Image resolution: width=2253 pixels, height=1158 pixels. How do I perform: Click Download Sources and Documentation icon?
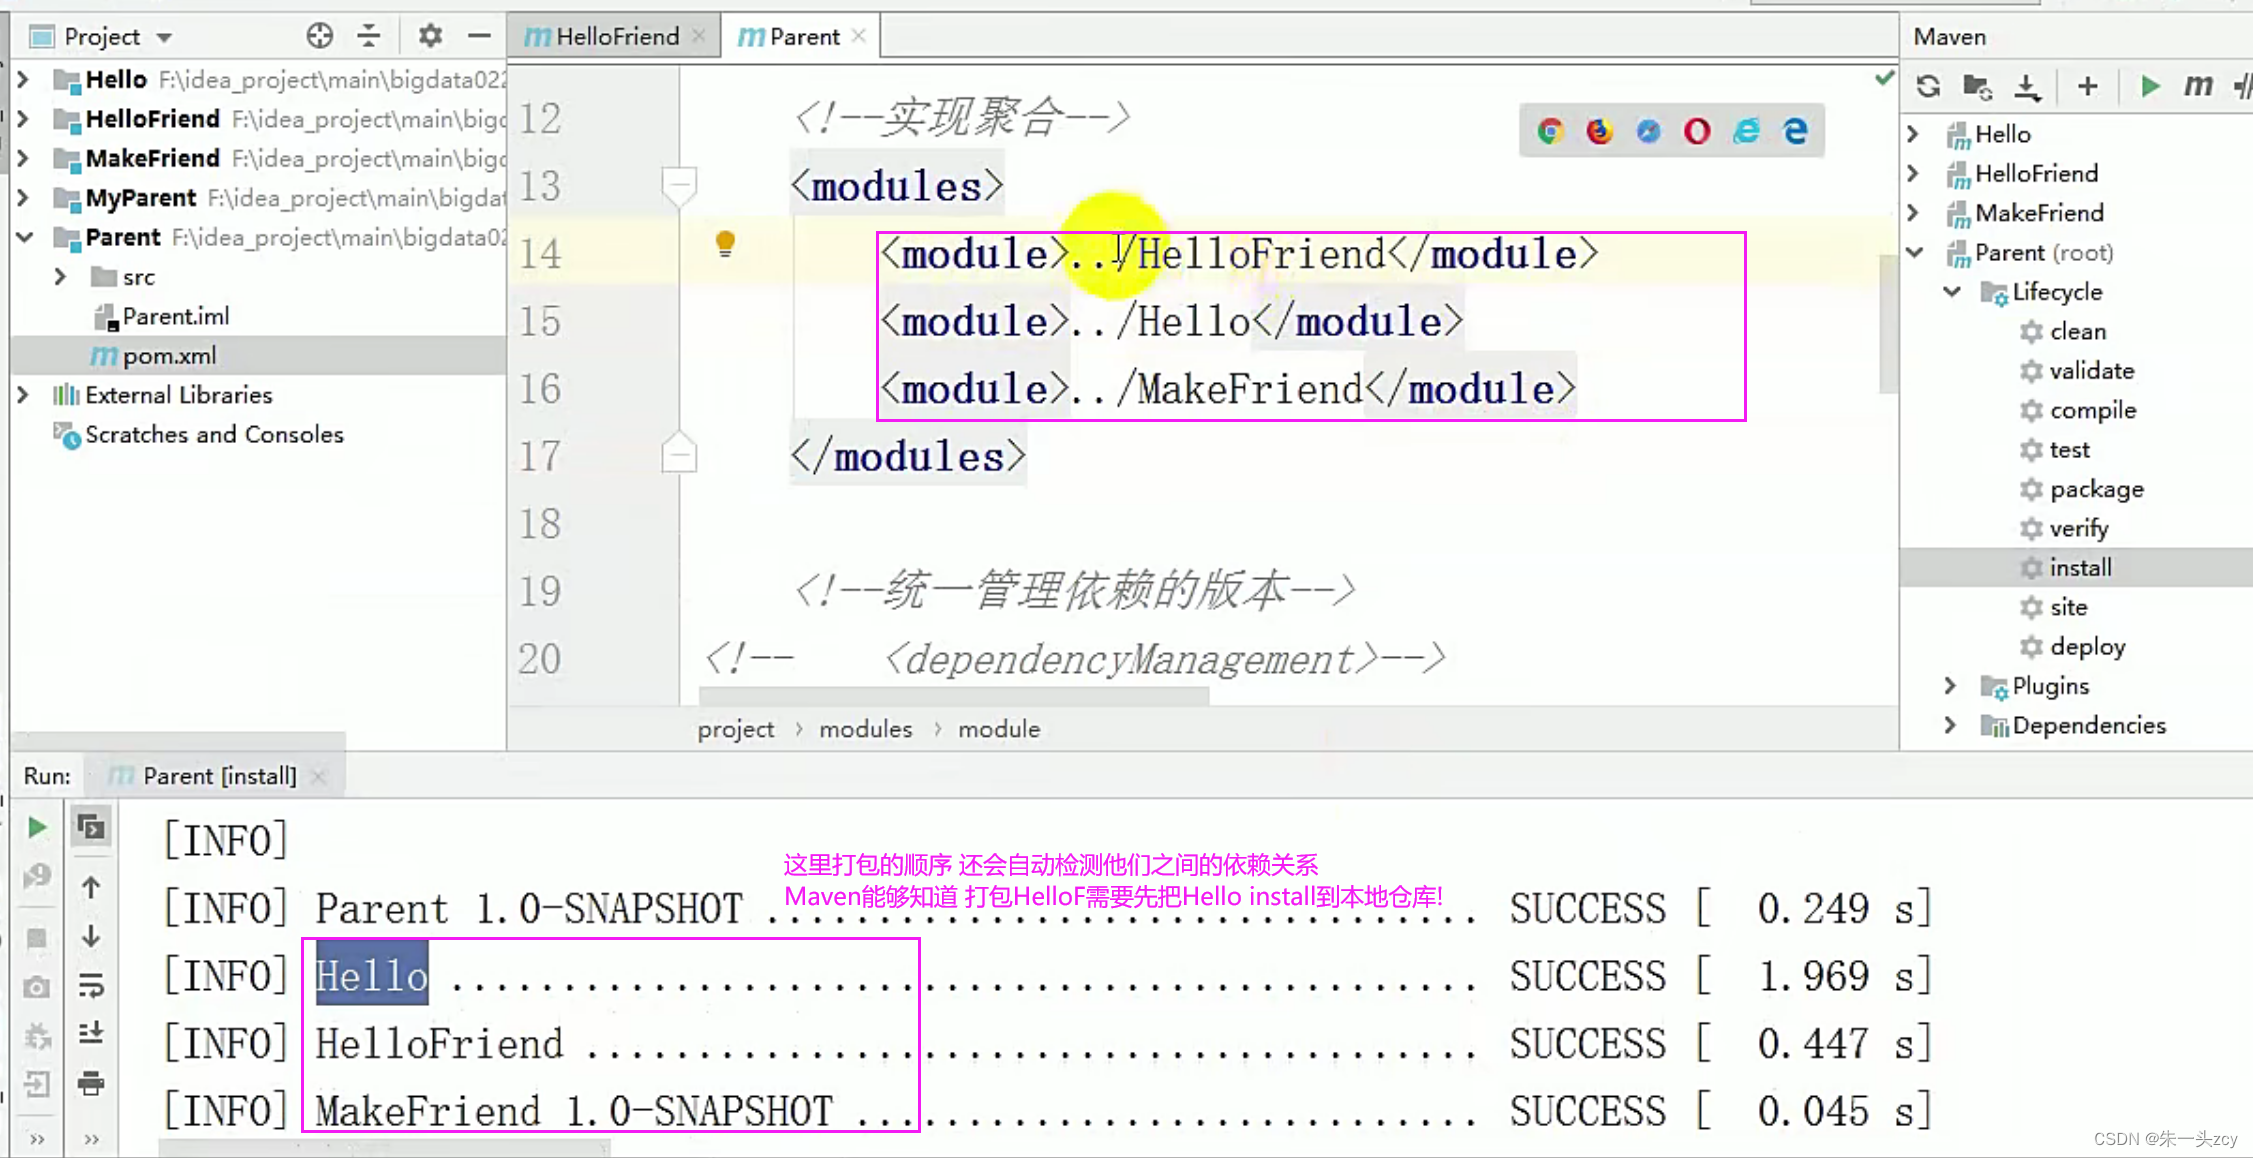[2027, 86]
